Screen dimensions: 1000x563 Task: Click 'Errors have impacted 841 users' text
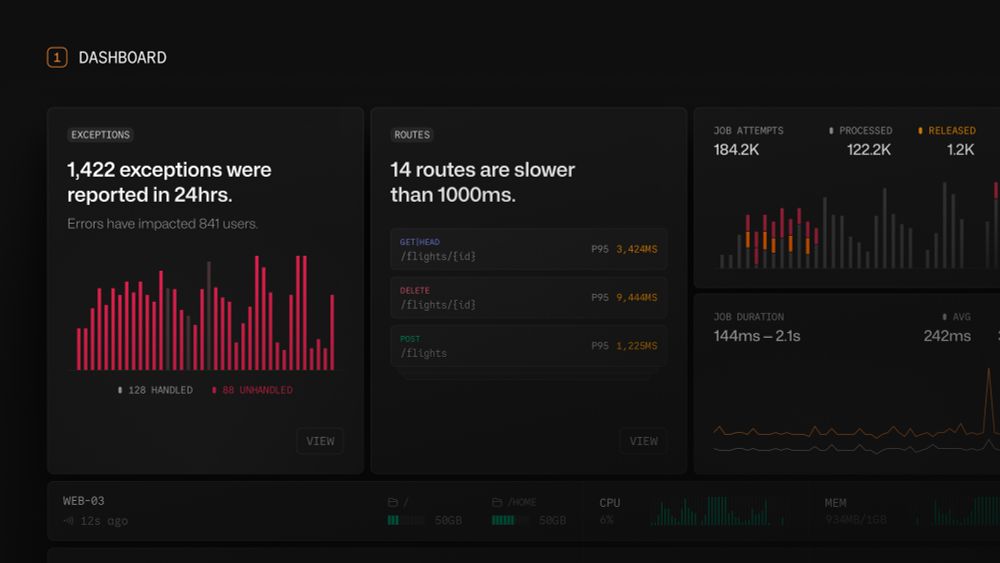163,224
